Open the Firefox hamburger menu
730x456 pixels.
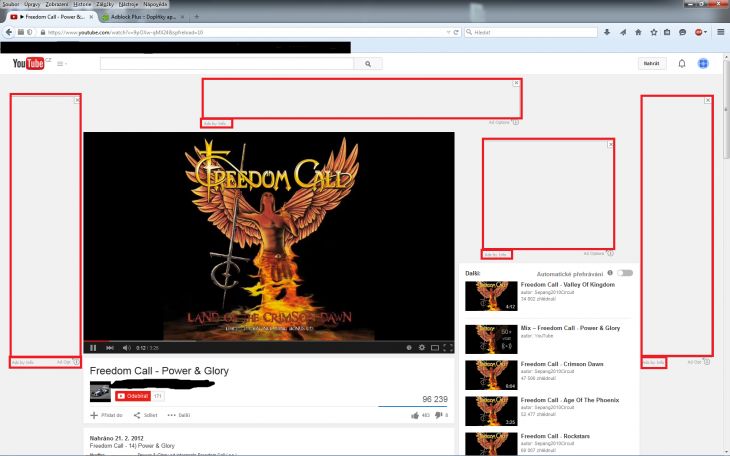(x=721, y=32)
